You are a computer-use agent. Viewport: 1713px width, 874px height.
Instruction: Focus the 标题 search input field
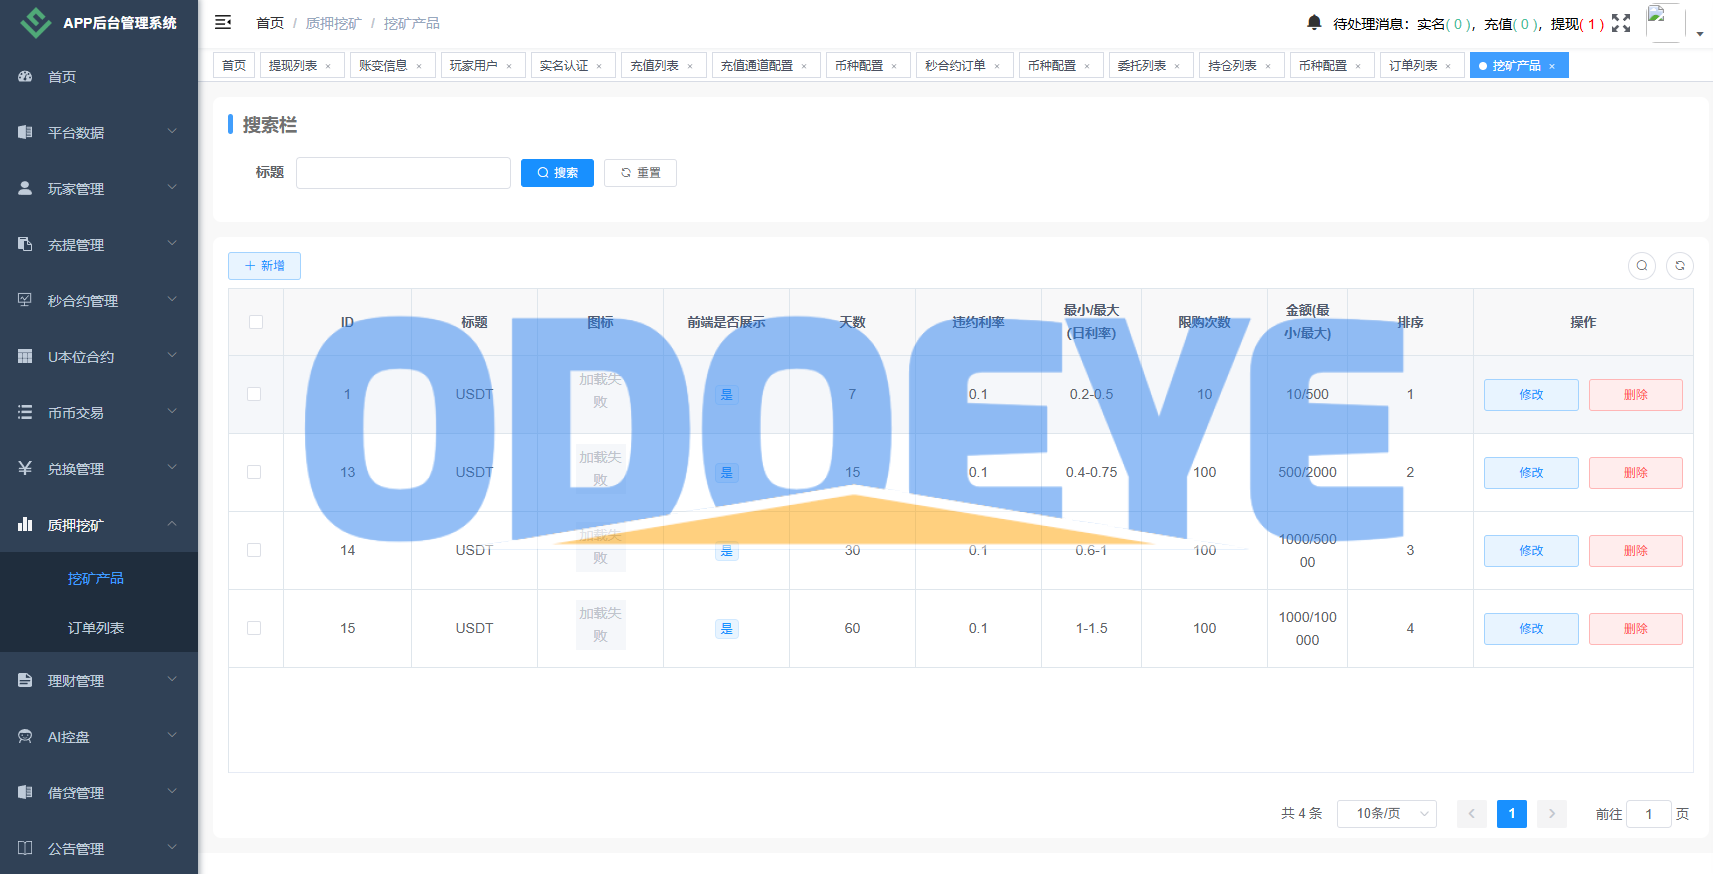[403, 173]
